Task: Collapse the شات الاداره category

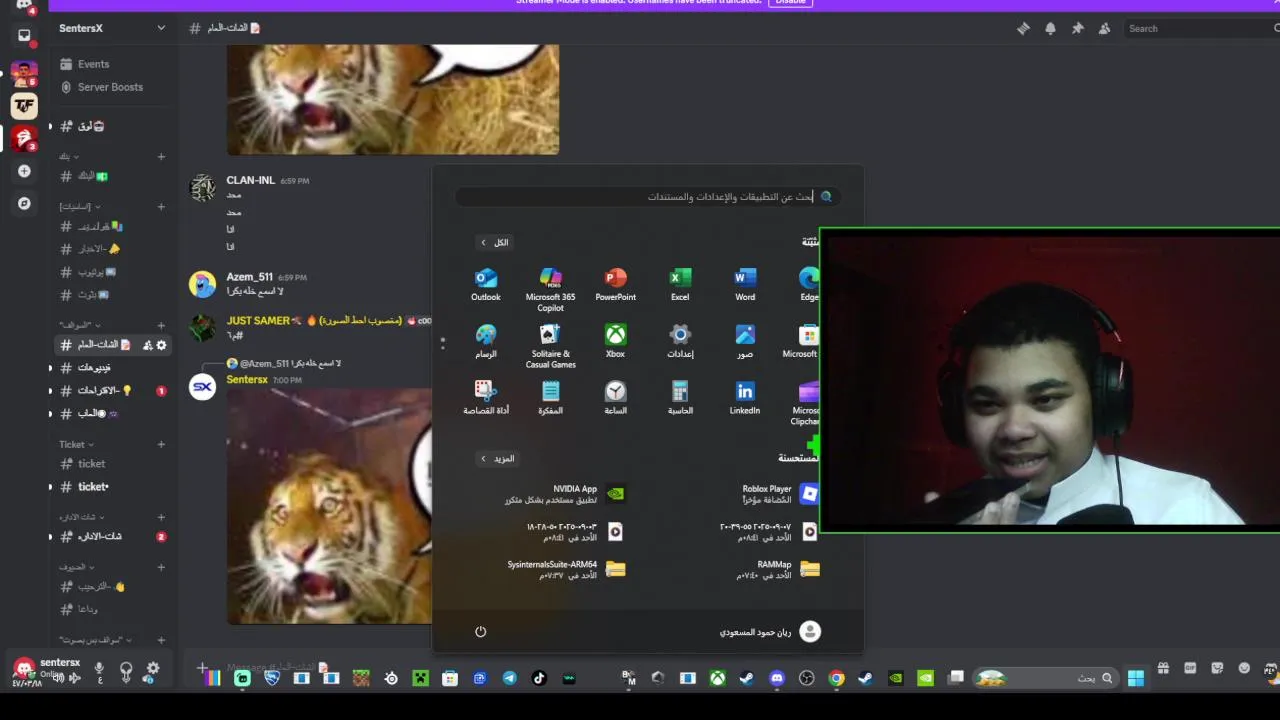Action: [82, 517]
